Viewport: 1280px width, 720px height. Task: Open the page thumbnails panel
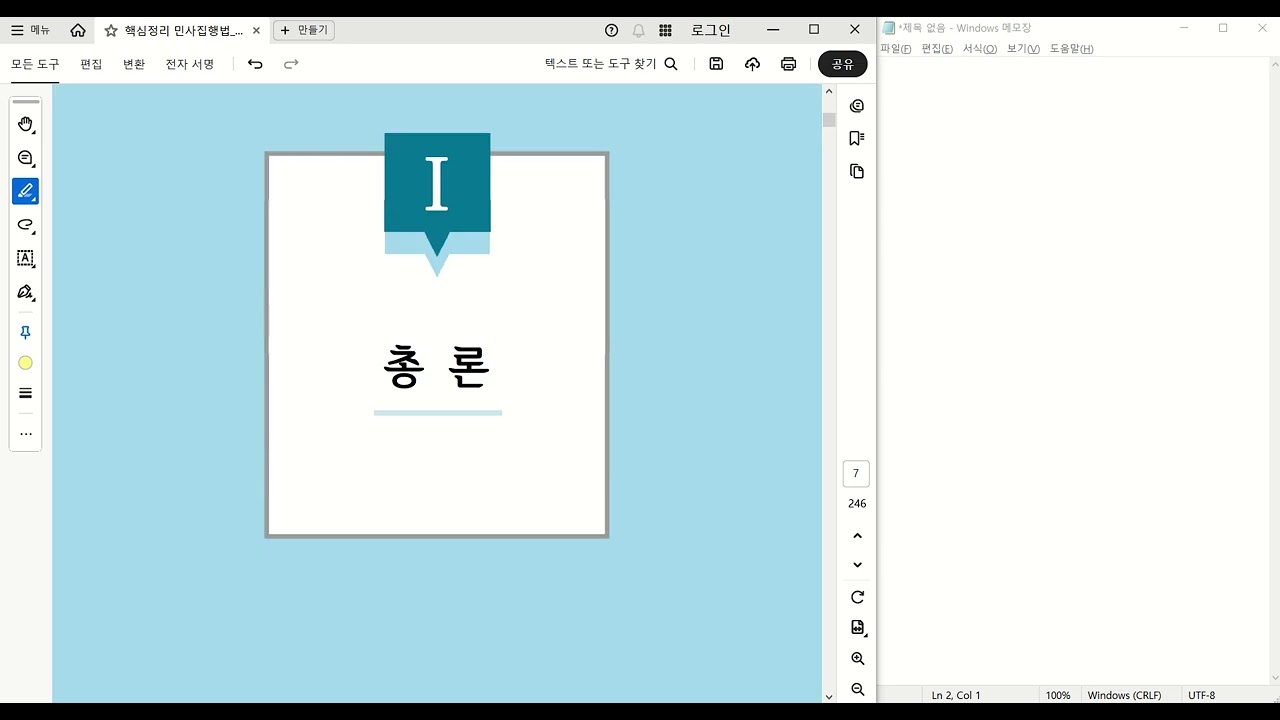[x=857, y=171]
